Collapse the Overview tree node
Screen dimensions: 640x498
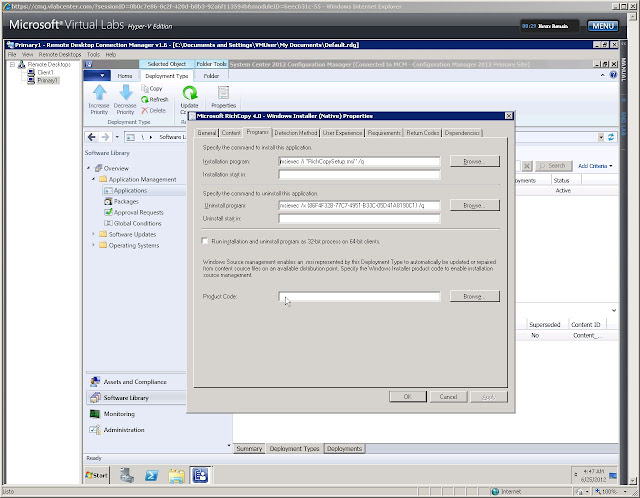[x=89, y=168]
